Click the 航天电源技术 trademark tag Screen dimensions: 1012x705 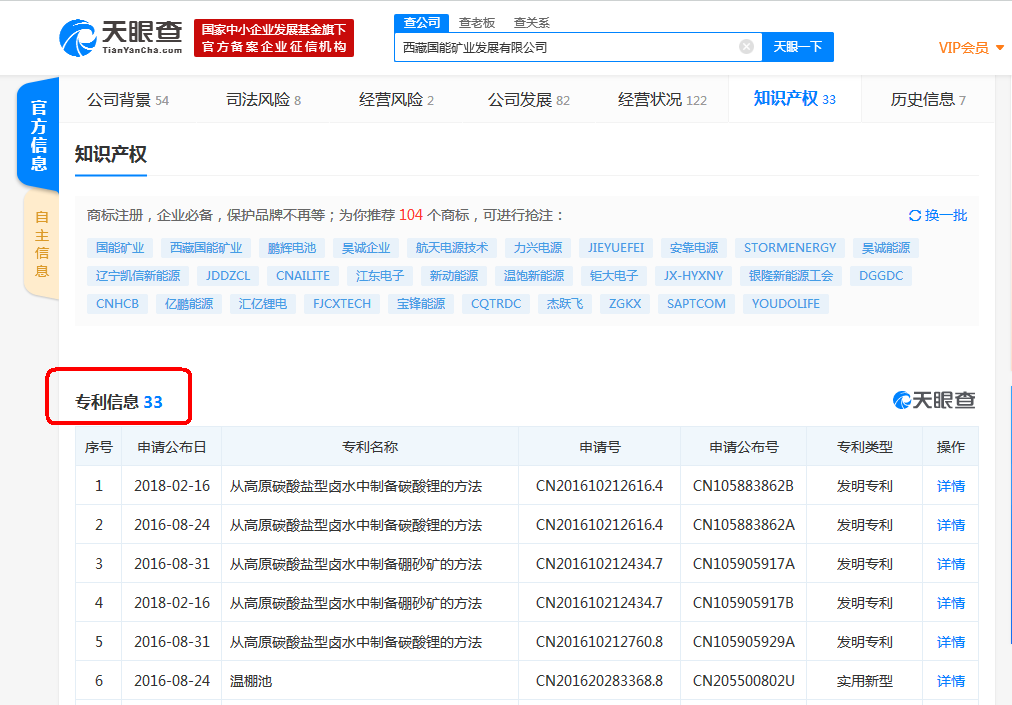click(452, 248)
